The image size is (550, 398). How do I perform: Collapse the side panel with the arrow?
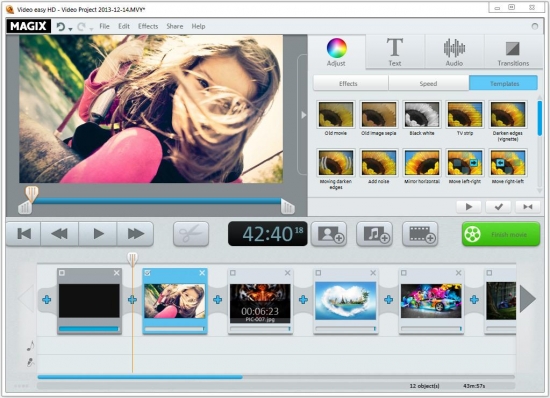[303, 115]
